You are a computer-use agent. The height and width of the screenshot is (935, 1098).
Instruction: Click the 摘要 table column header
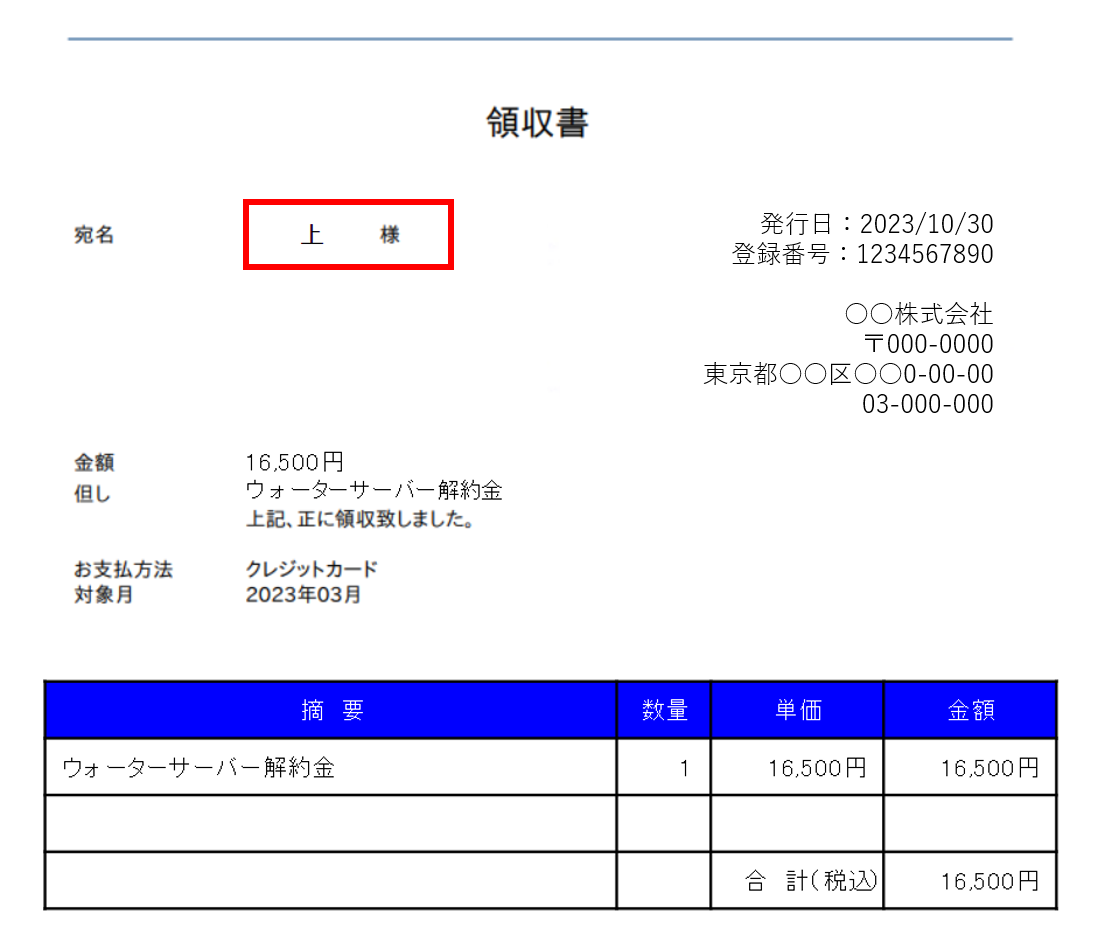(x=332, y=710)
